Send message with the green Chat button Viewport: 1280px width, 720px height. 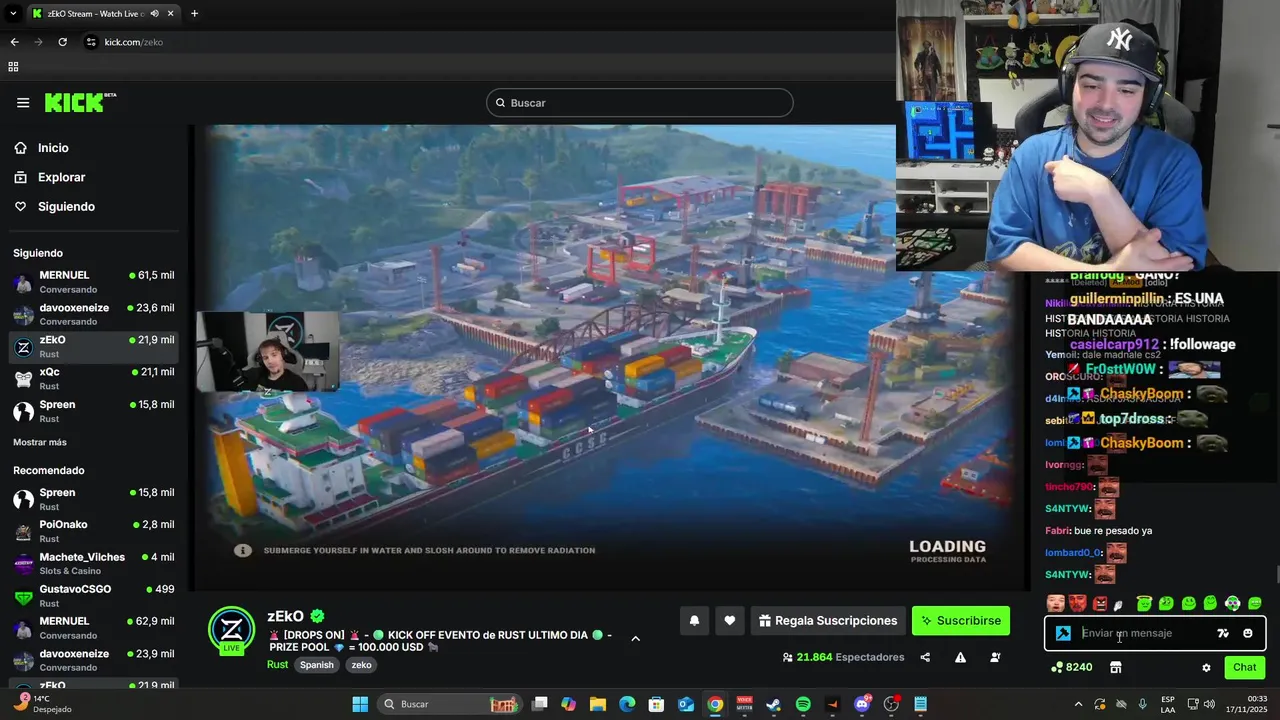click(x=1245, y=668)
